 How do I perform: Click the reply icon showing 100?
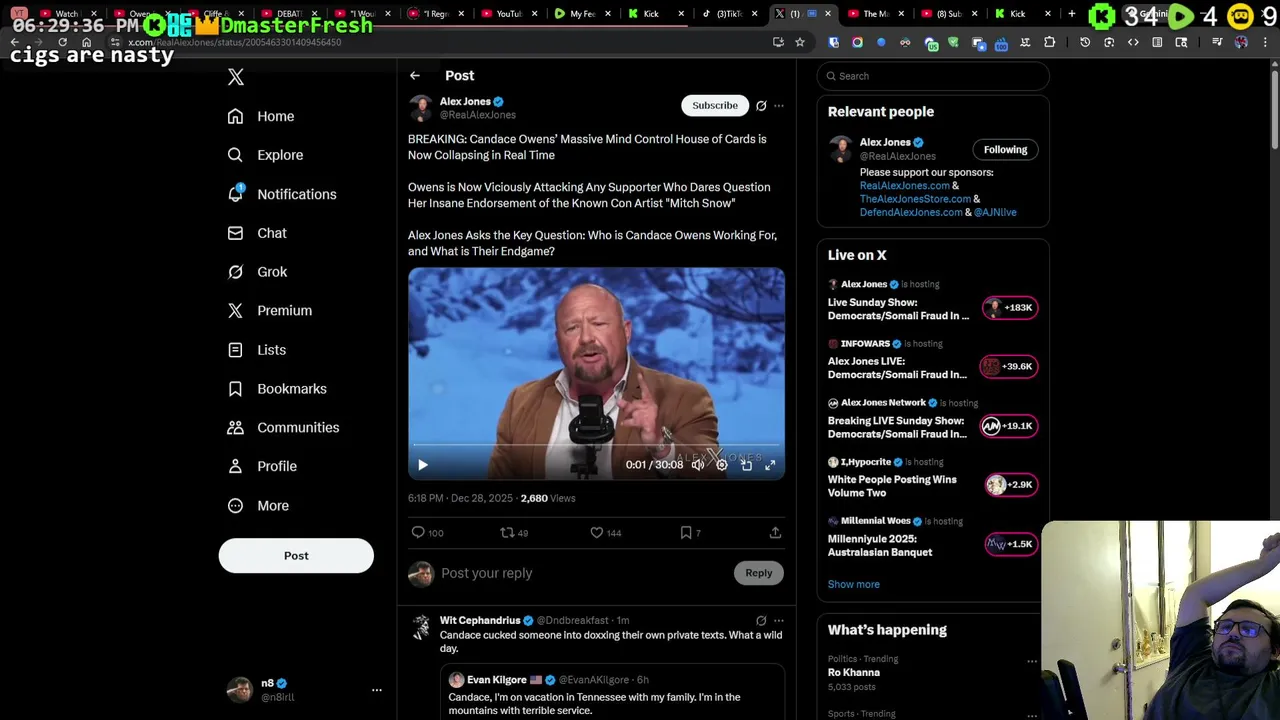428,533
